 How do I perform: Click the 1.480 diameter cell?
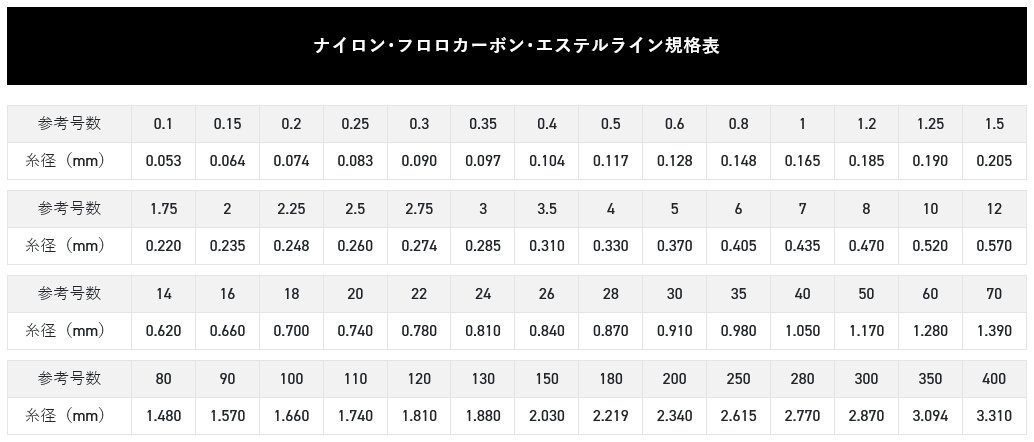(163, 416)
